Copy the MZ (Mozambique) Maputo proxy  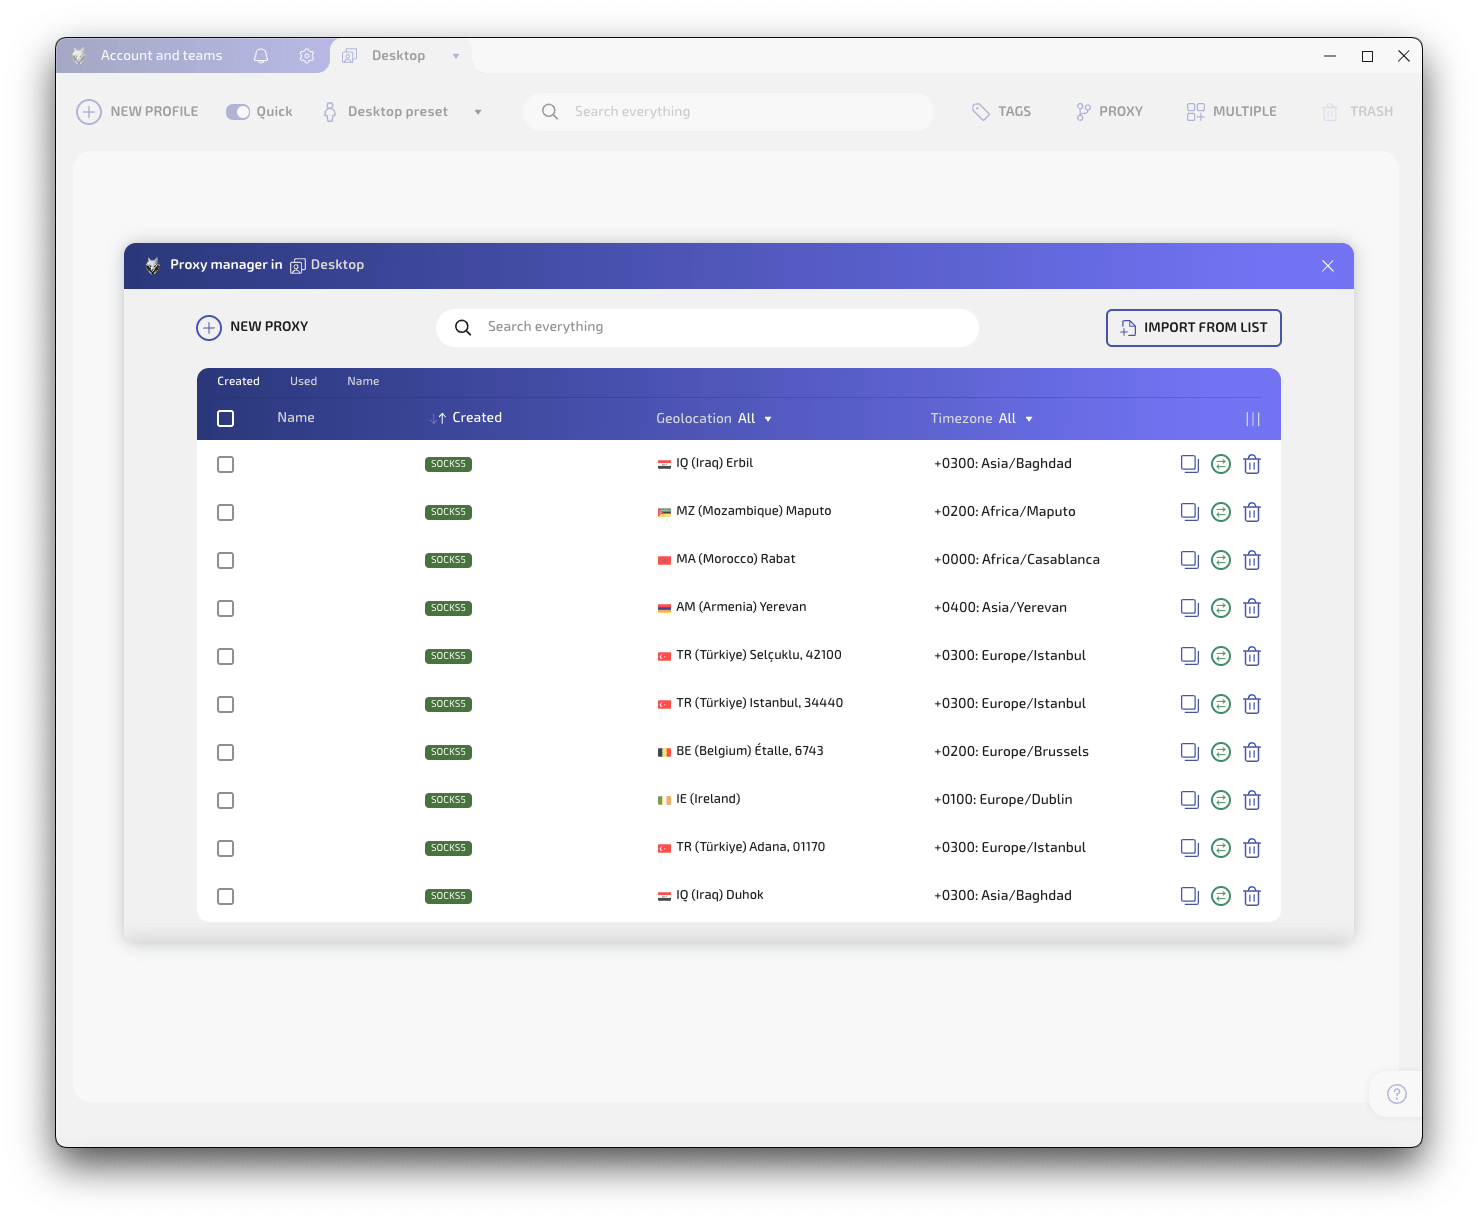click(x=1189, y=512)
